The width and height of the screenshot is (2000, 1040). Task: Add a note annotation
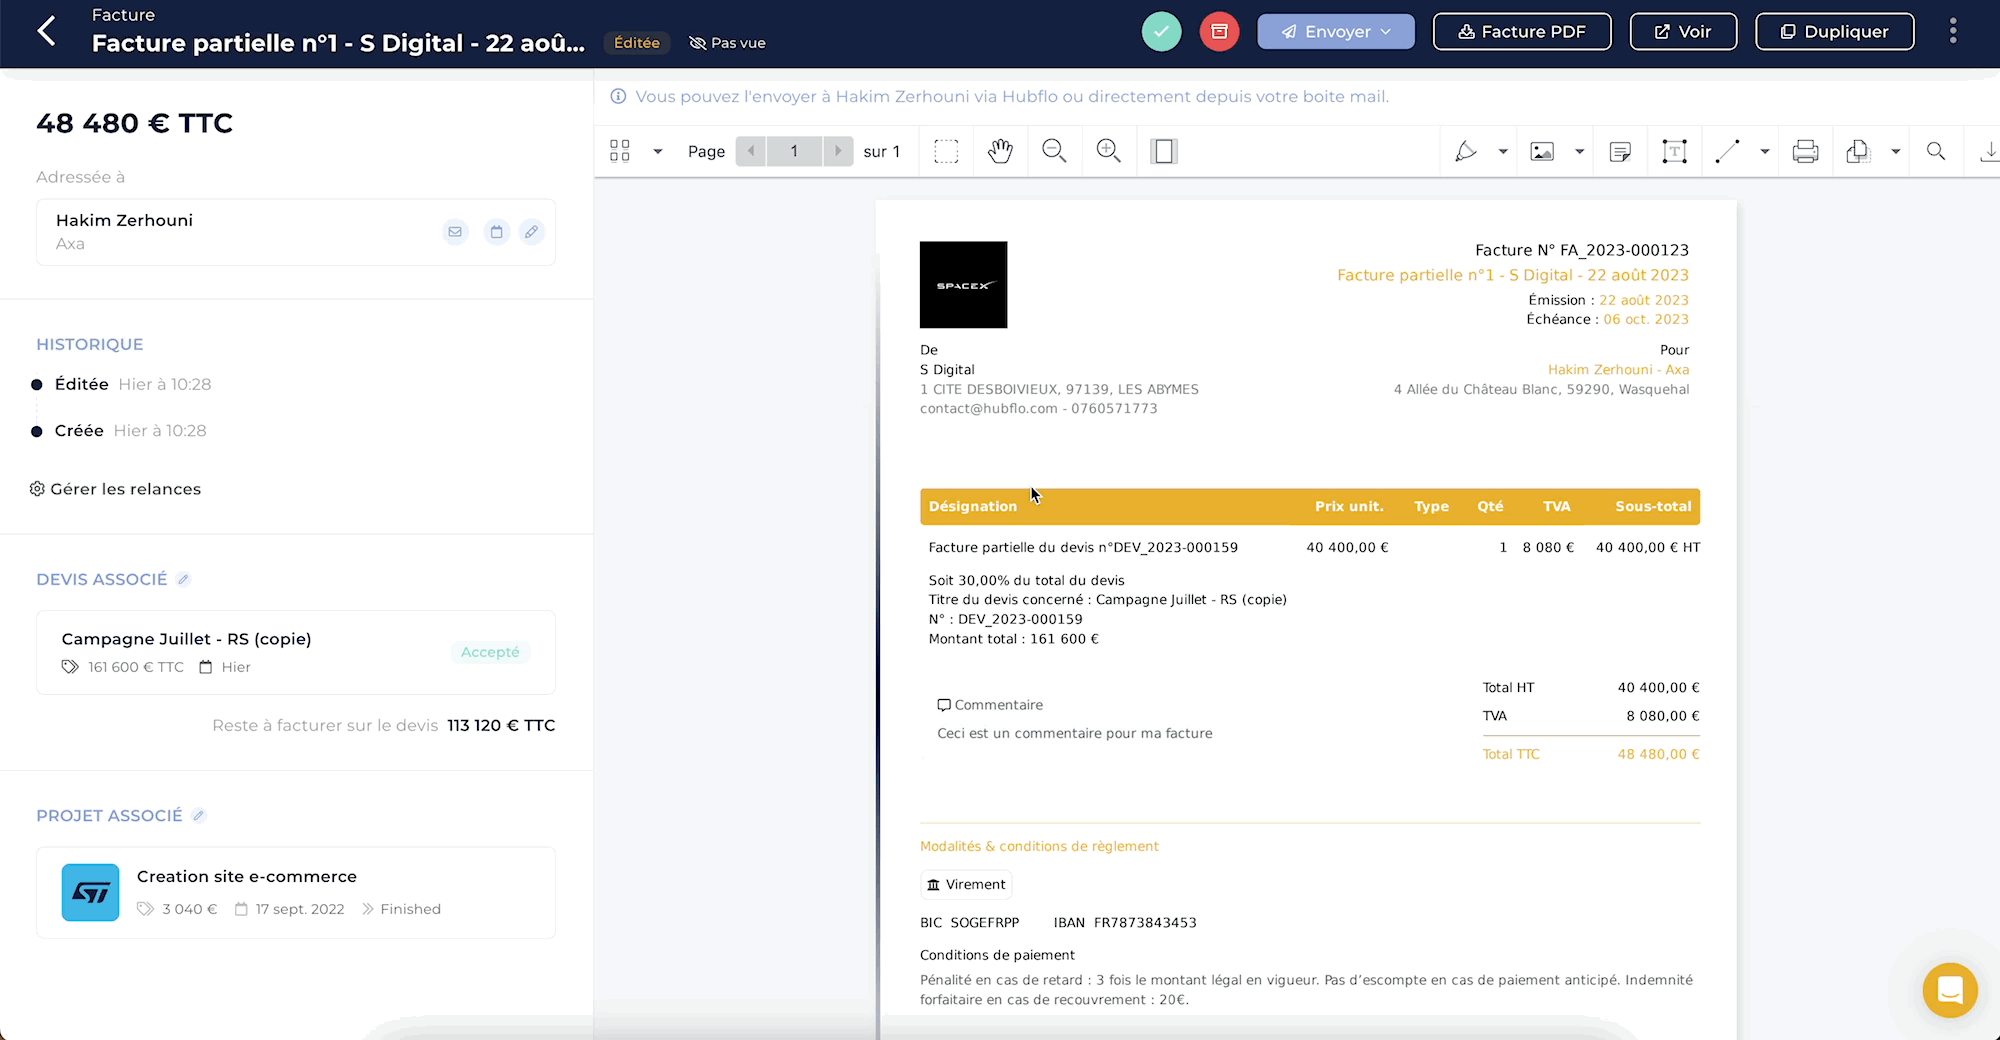click(x=1620, y=151)
